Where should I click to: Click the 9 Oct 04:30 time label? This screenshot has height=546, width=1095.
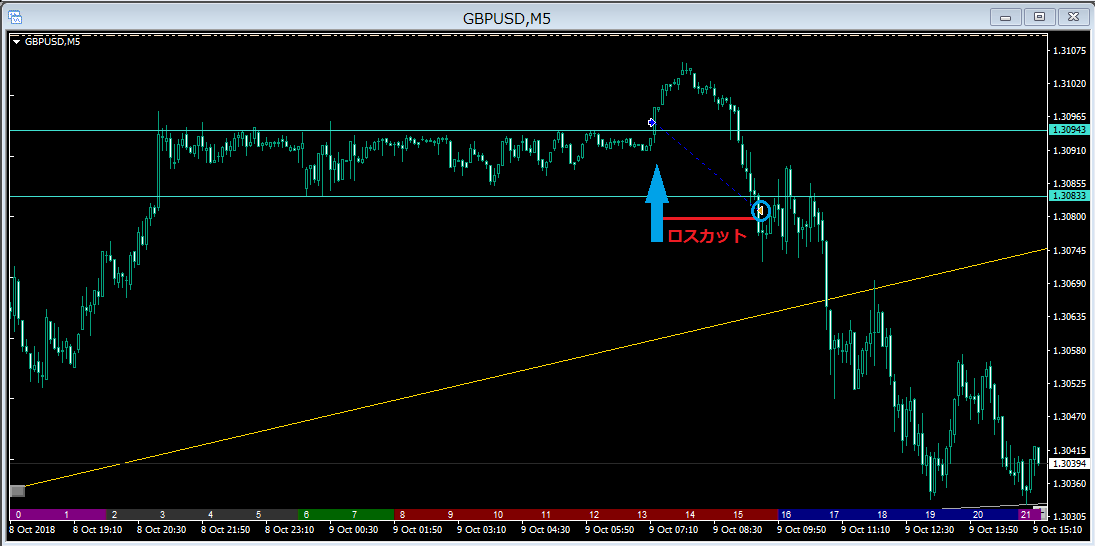click(x=547, y=530)
